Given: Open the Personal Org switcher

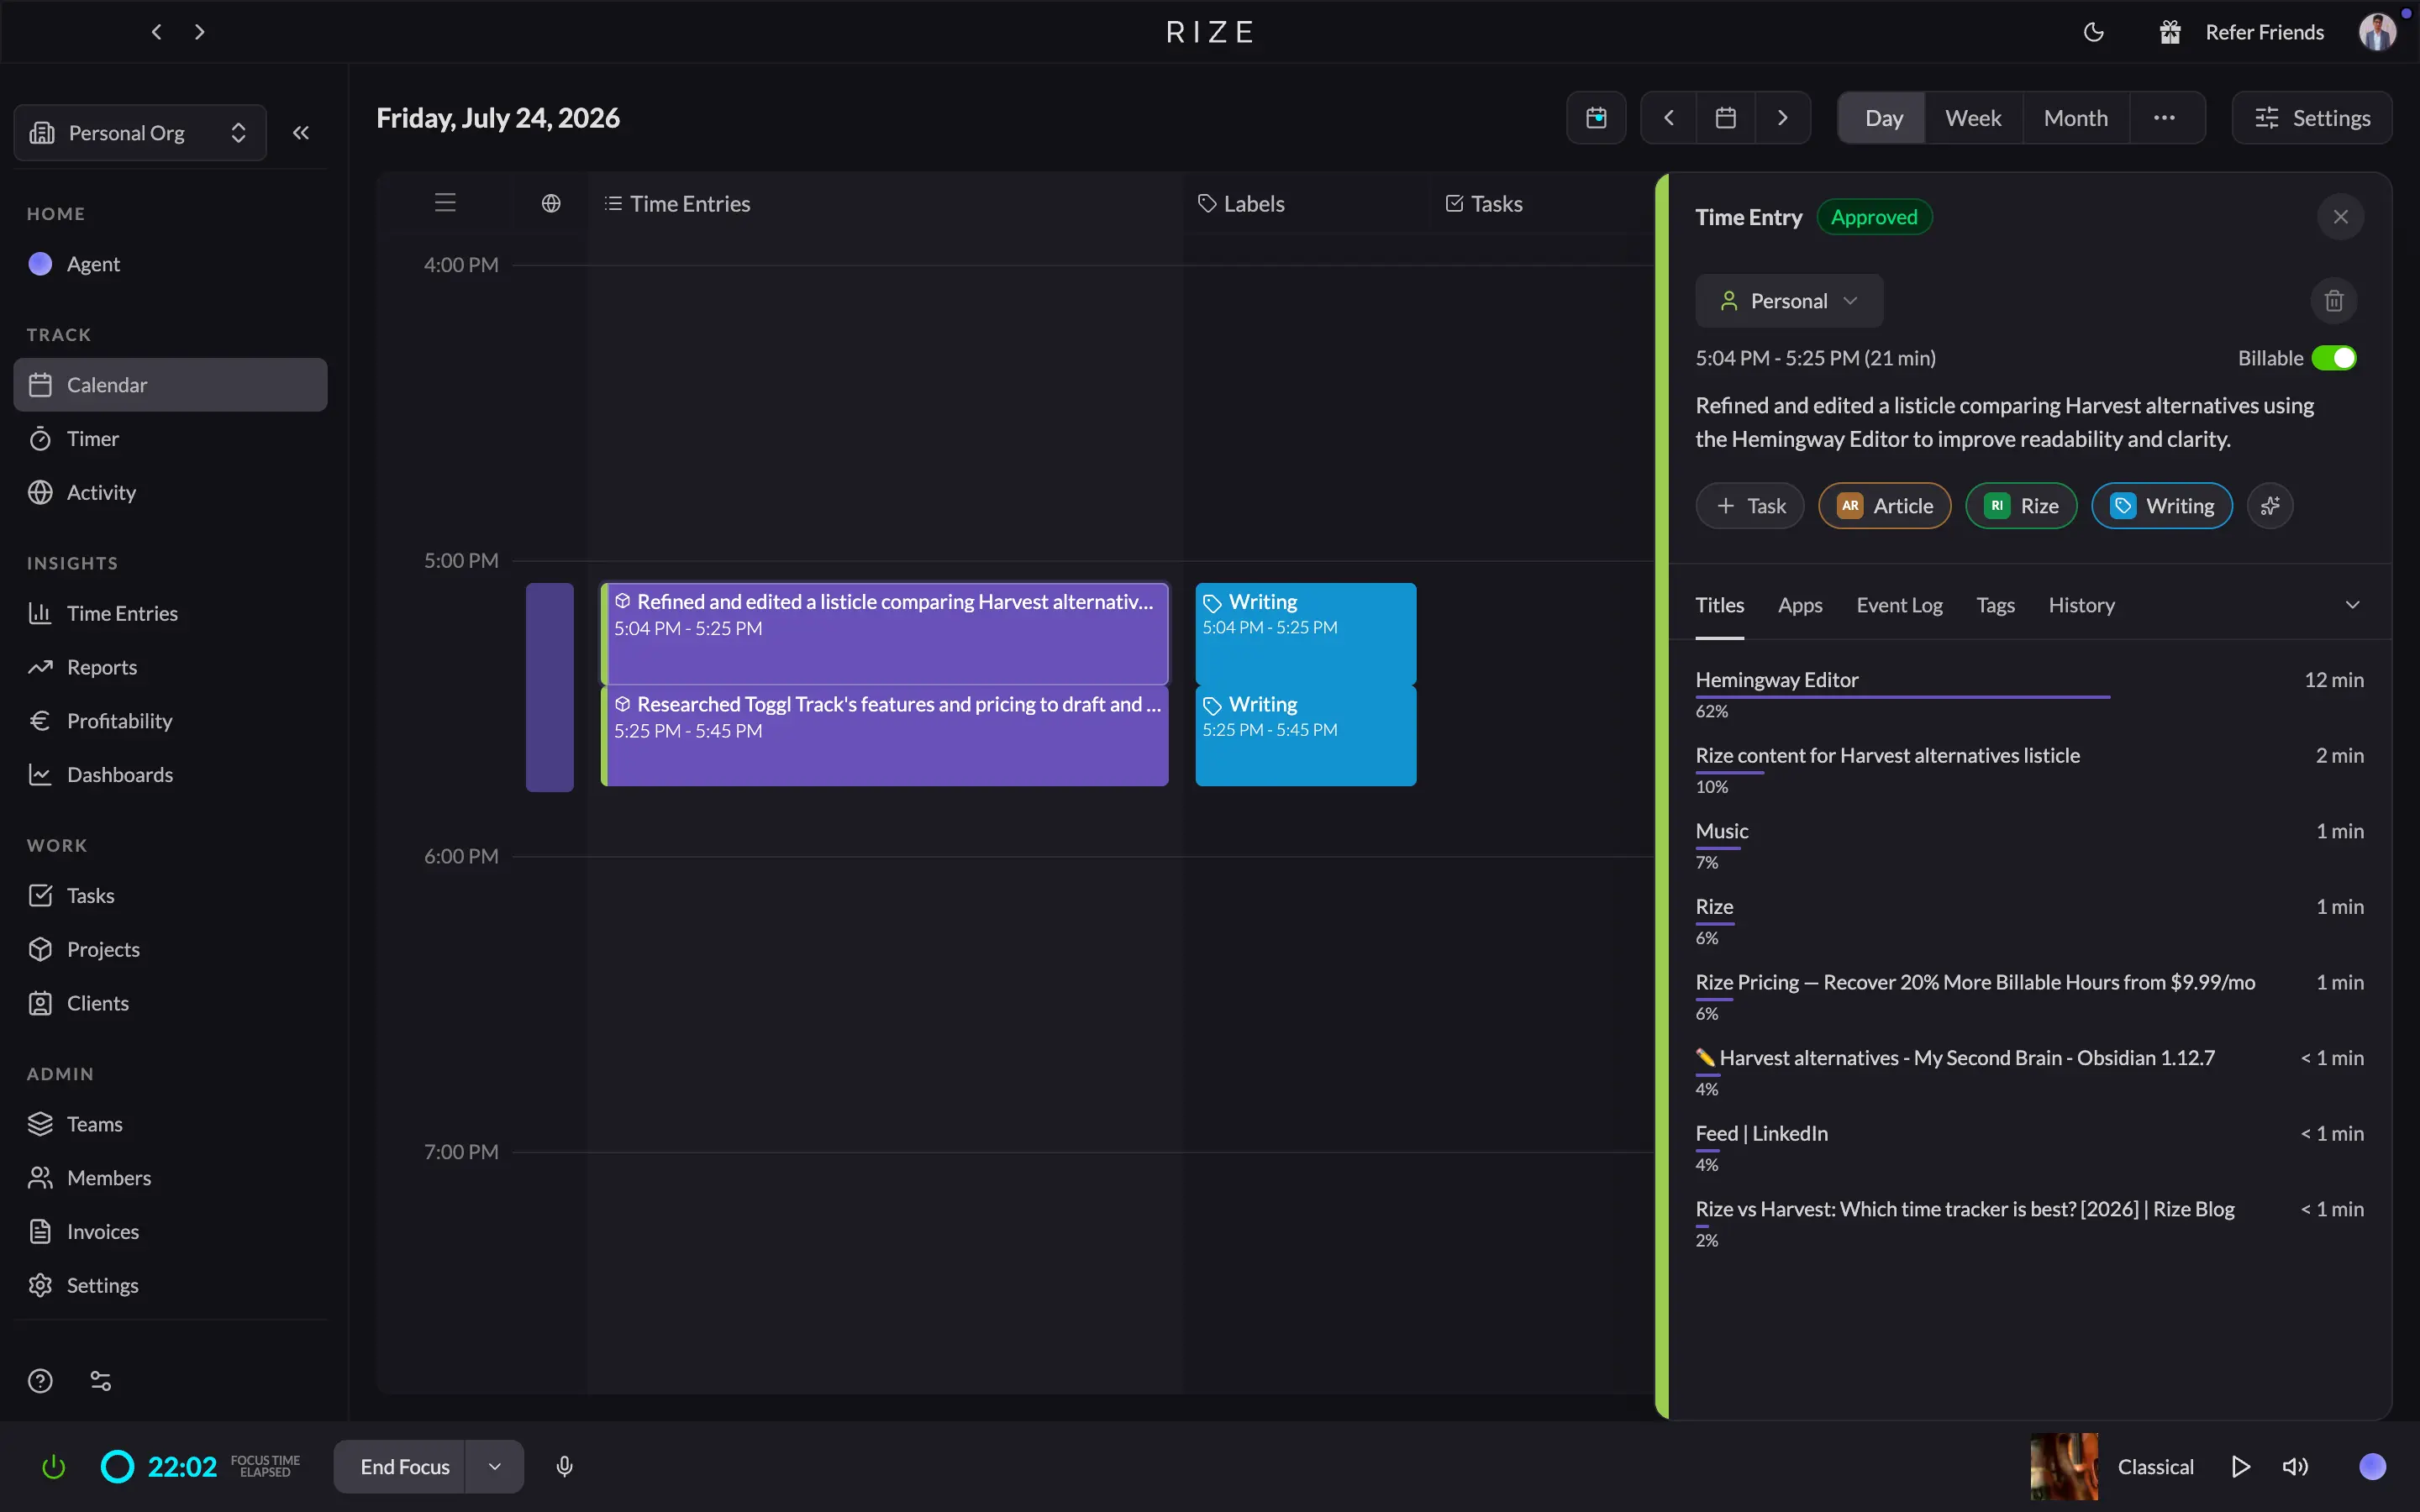Looking at the screenshot, I should tap(140, 133).
